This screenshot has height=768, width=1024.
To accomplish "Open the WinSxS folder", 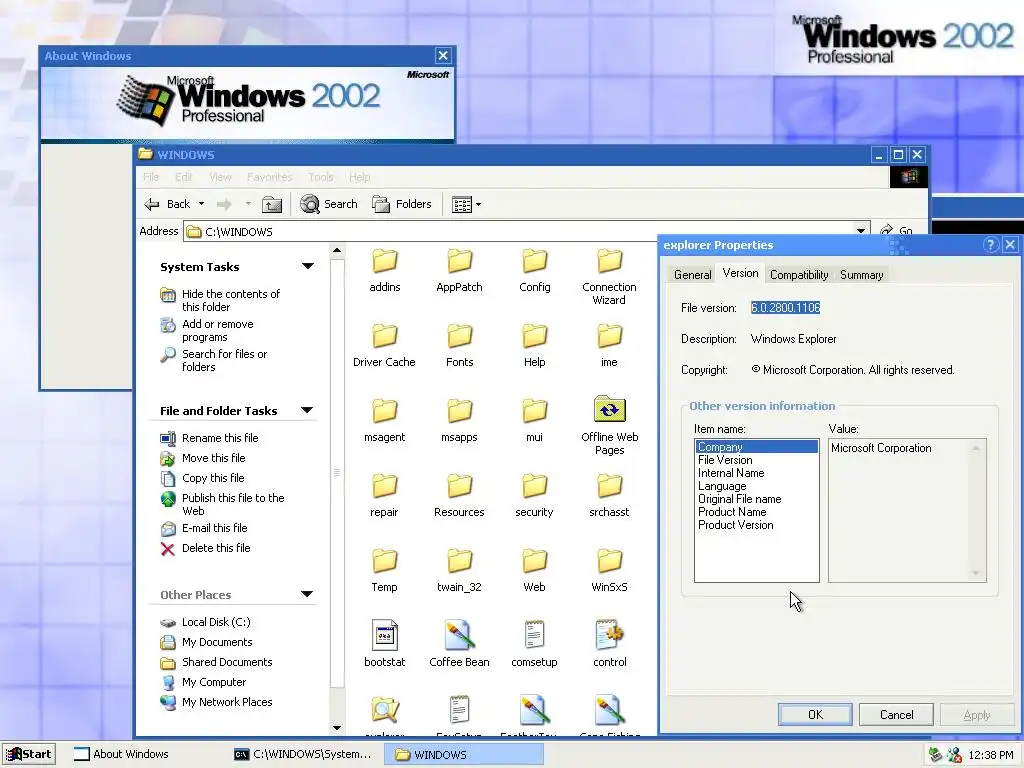I will (x=609, y=571).
